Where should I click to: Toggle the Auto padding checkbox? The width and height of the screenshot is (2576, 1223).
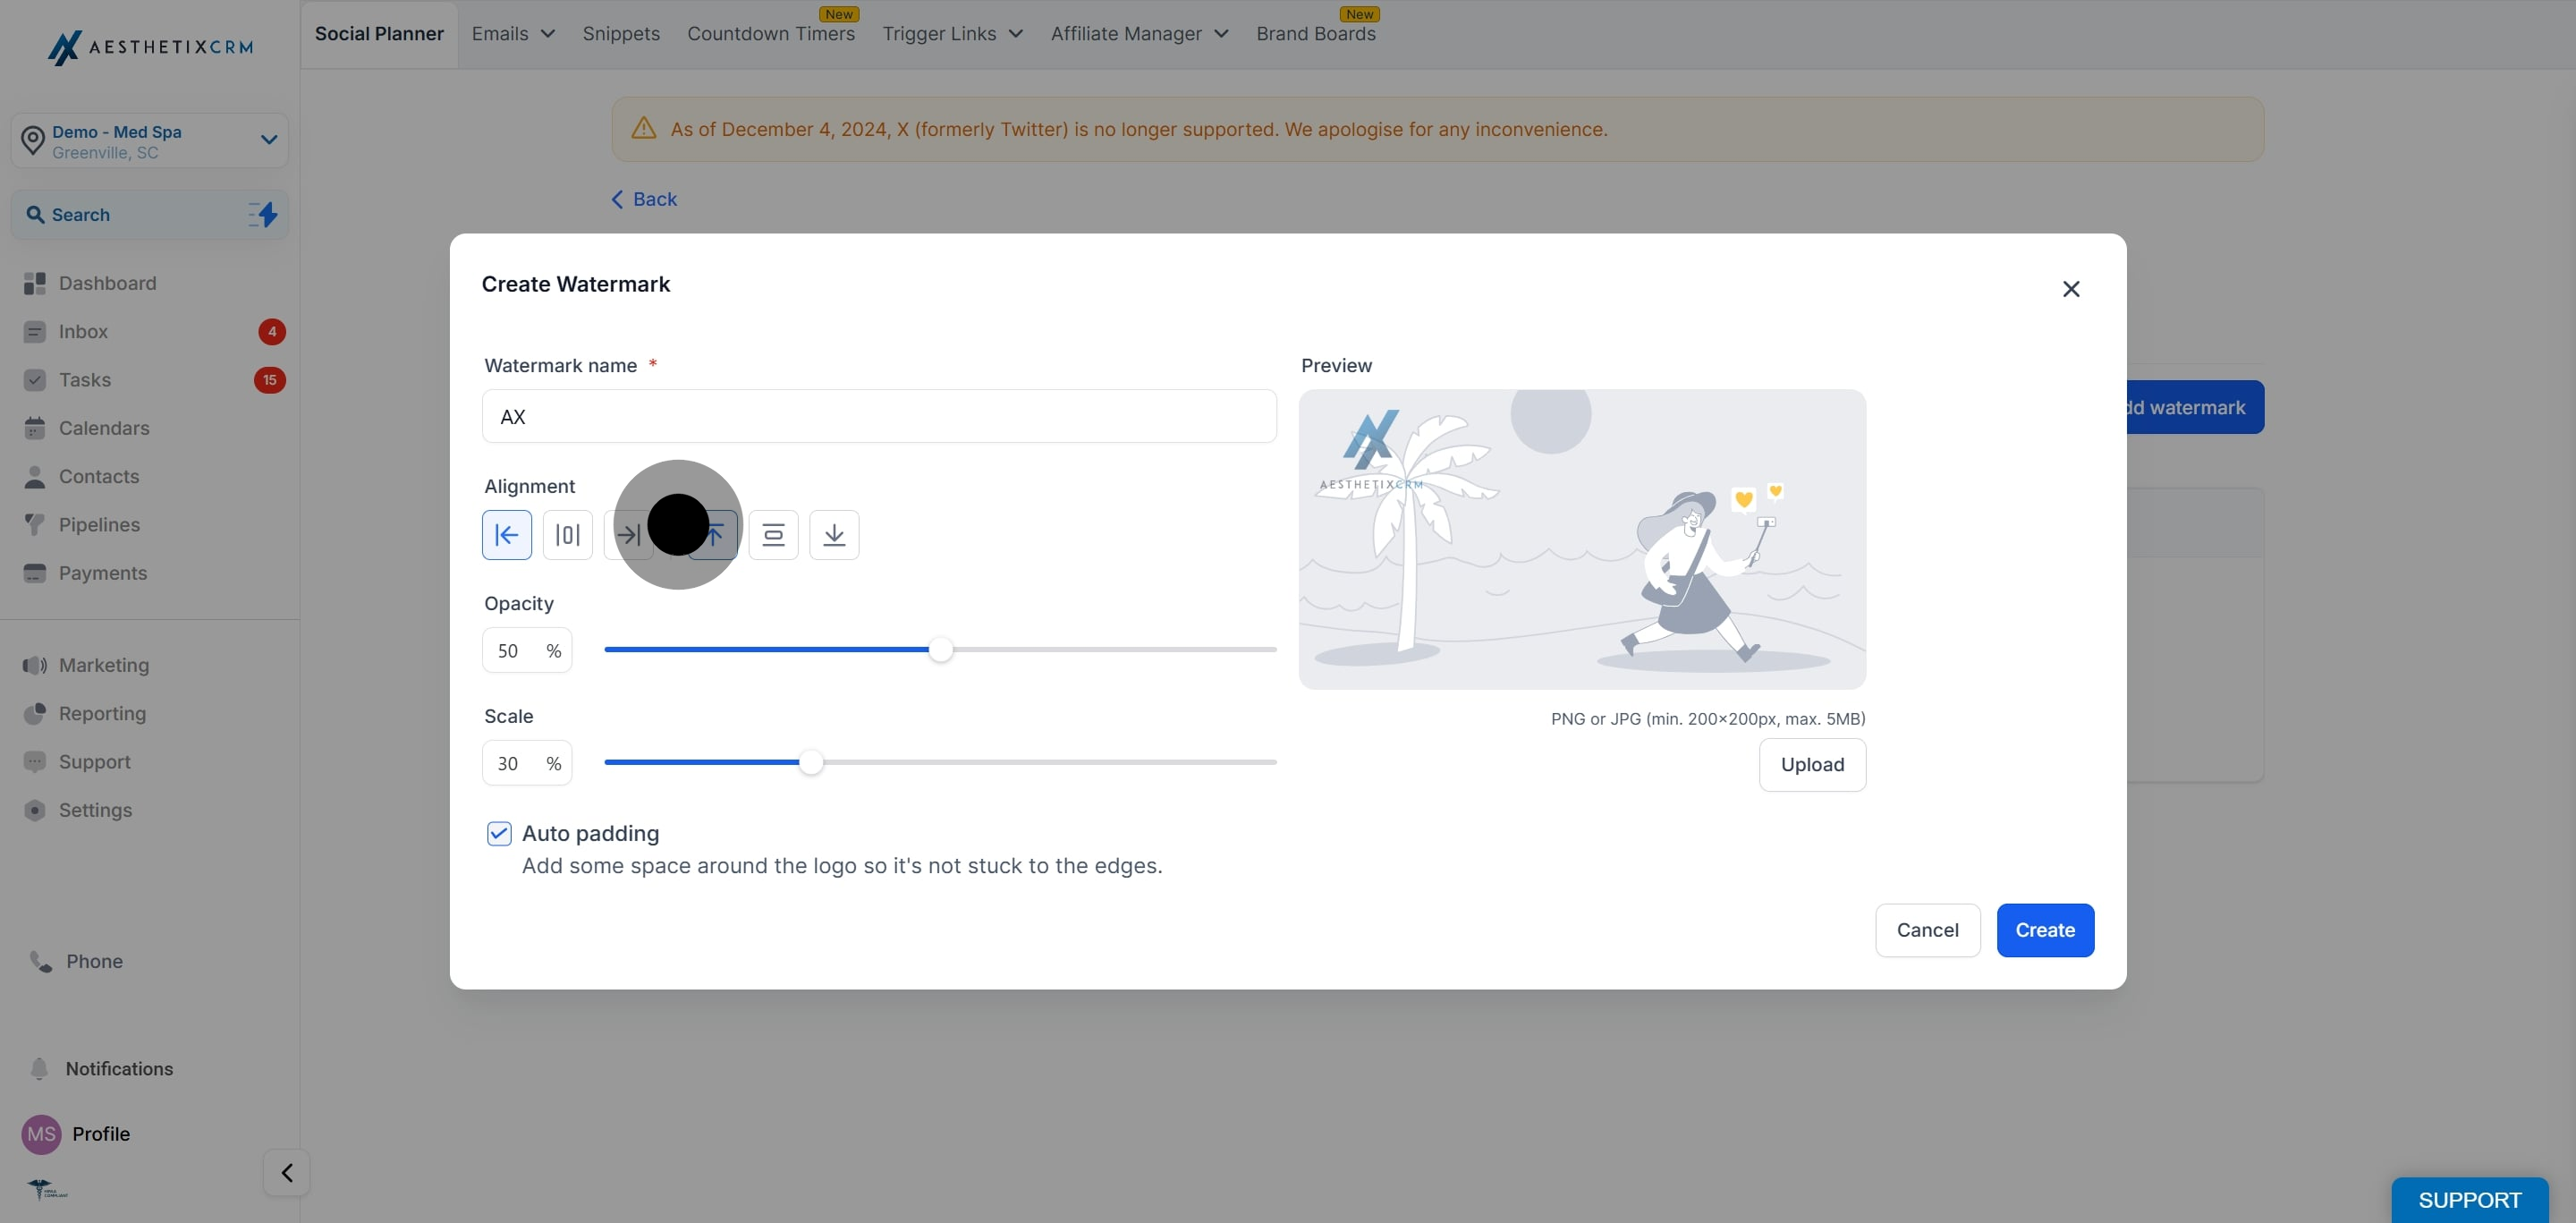pos(499,833)
